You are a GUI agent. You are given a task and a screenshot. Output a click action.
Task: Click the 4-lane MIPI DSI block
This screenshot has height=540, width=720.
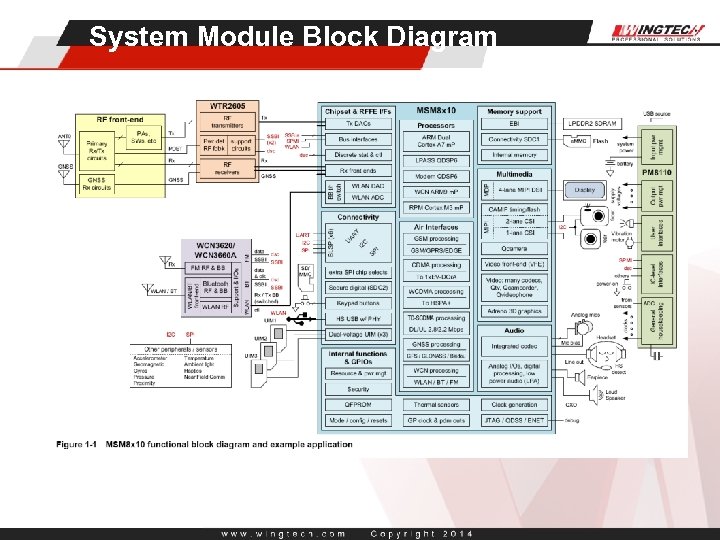[x=520, y=190]
